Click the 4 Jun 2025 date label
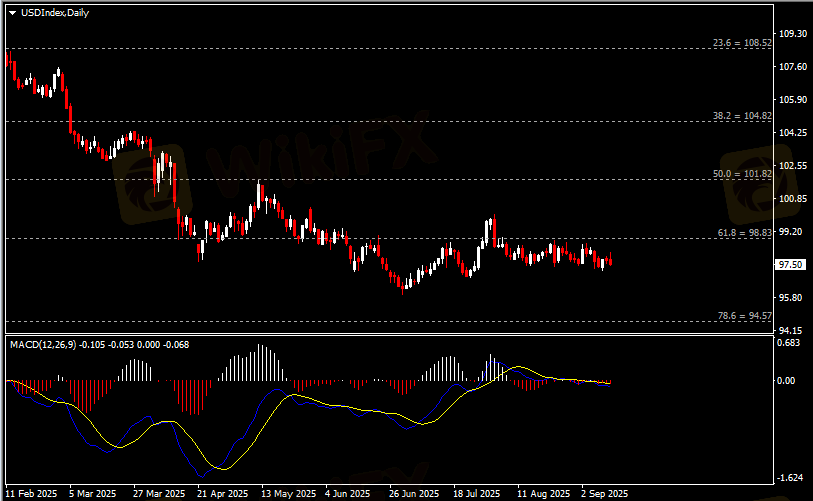Image resolution: width=813 pixels, height=501 pixels. tap(347, 494)
